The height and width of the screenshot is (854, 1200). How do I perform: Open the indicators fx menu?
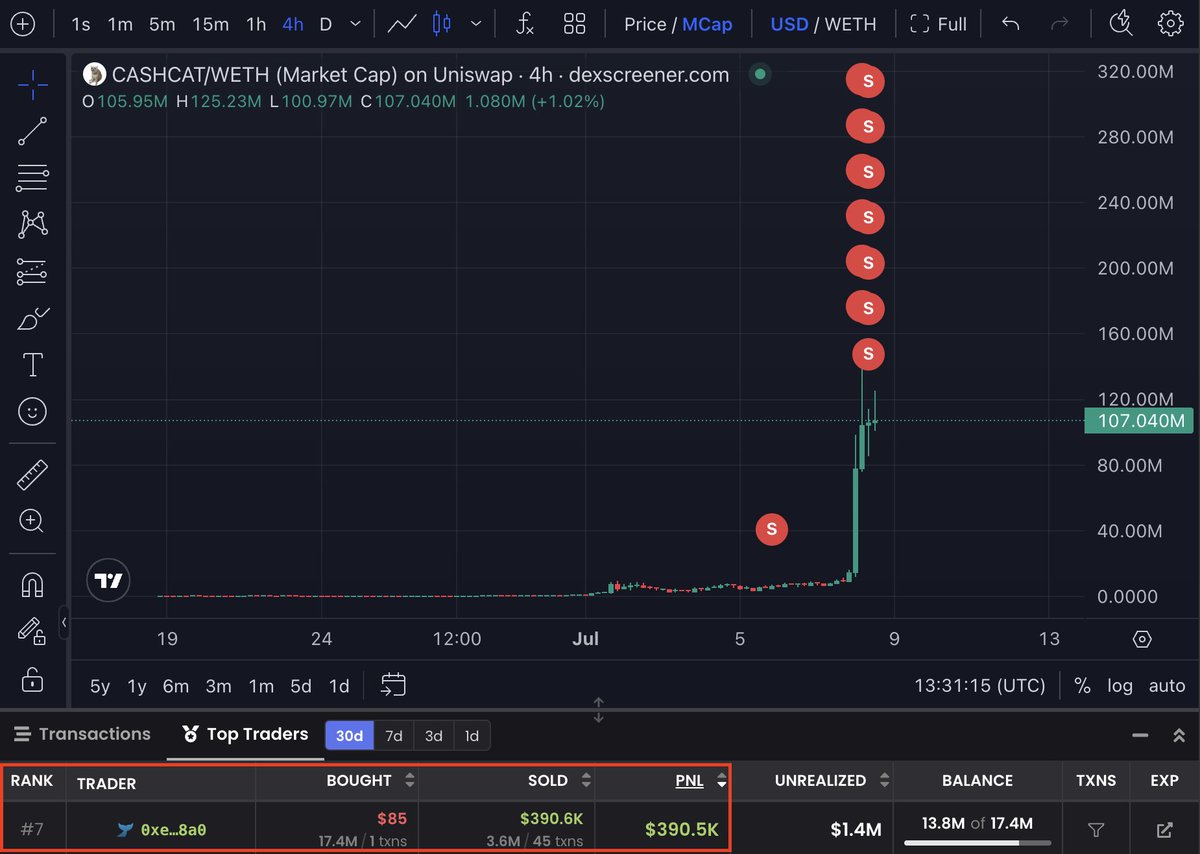tap(525, 24)
